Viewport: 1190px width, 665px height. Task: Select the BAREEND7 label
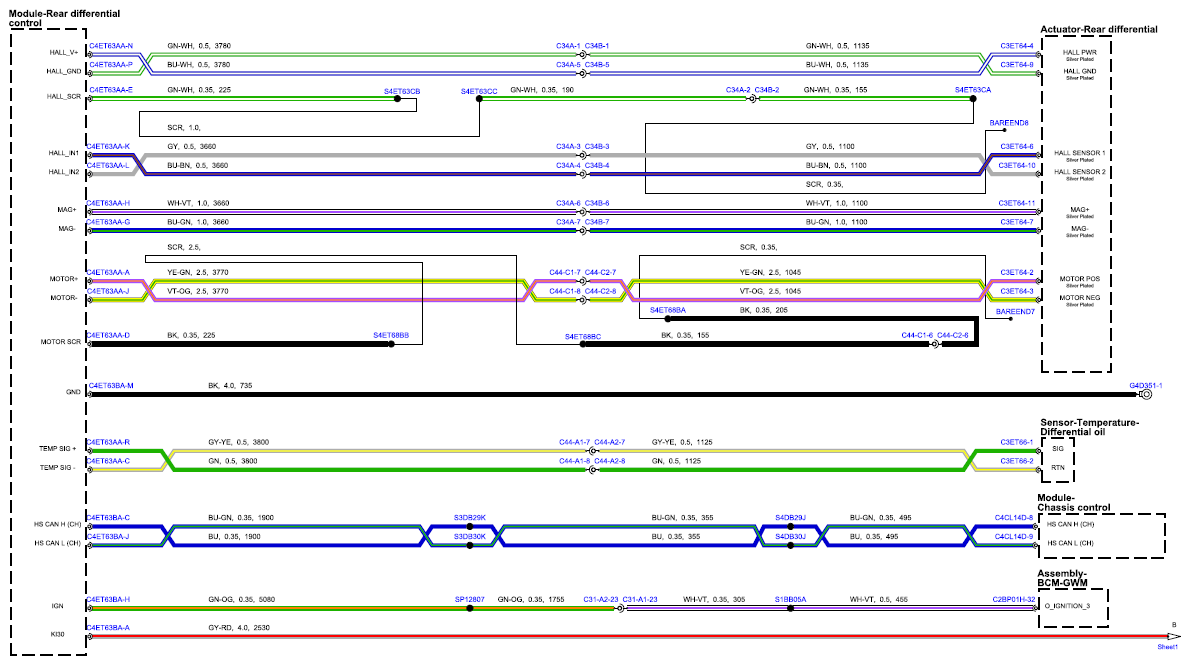1015,312
